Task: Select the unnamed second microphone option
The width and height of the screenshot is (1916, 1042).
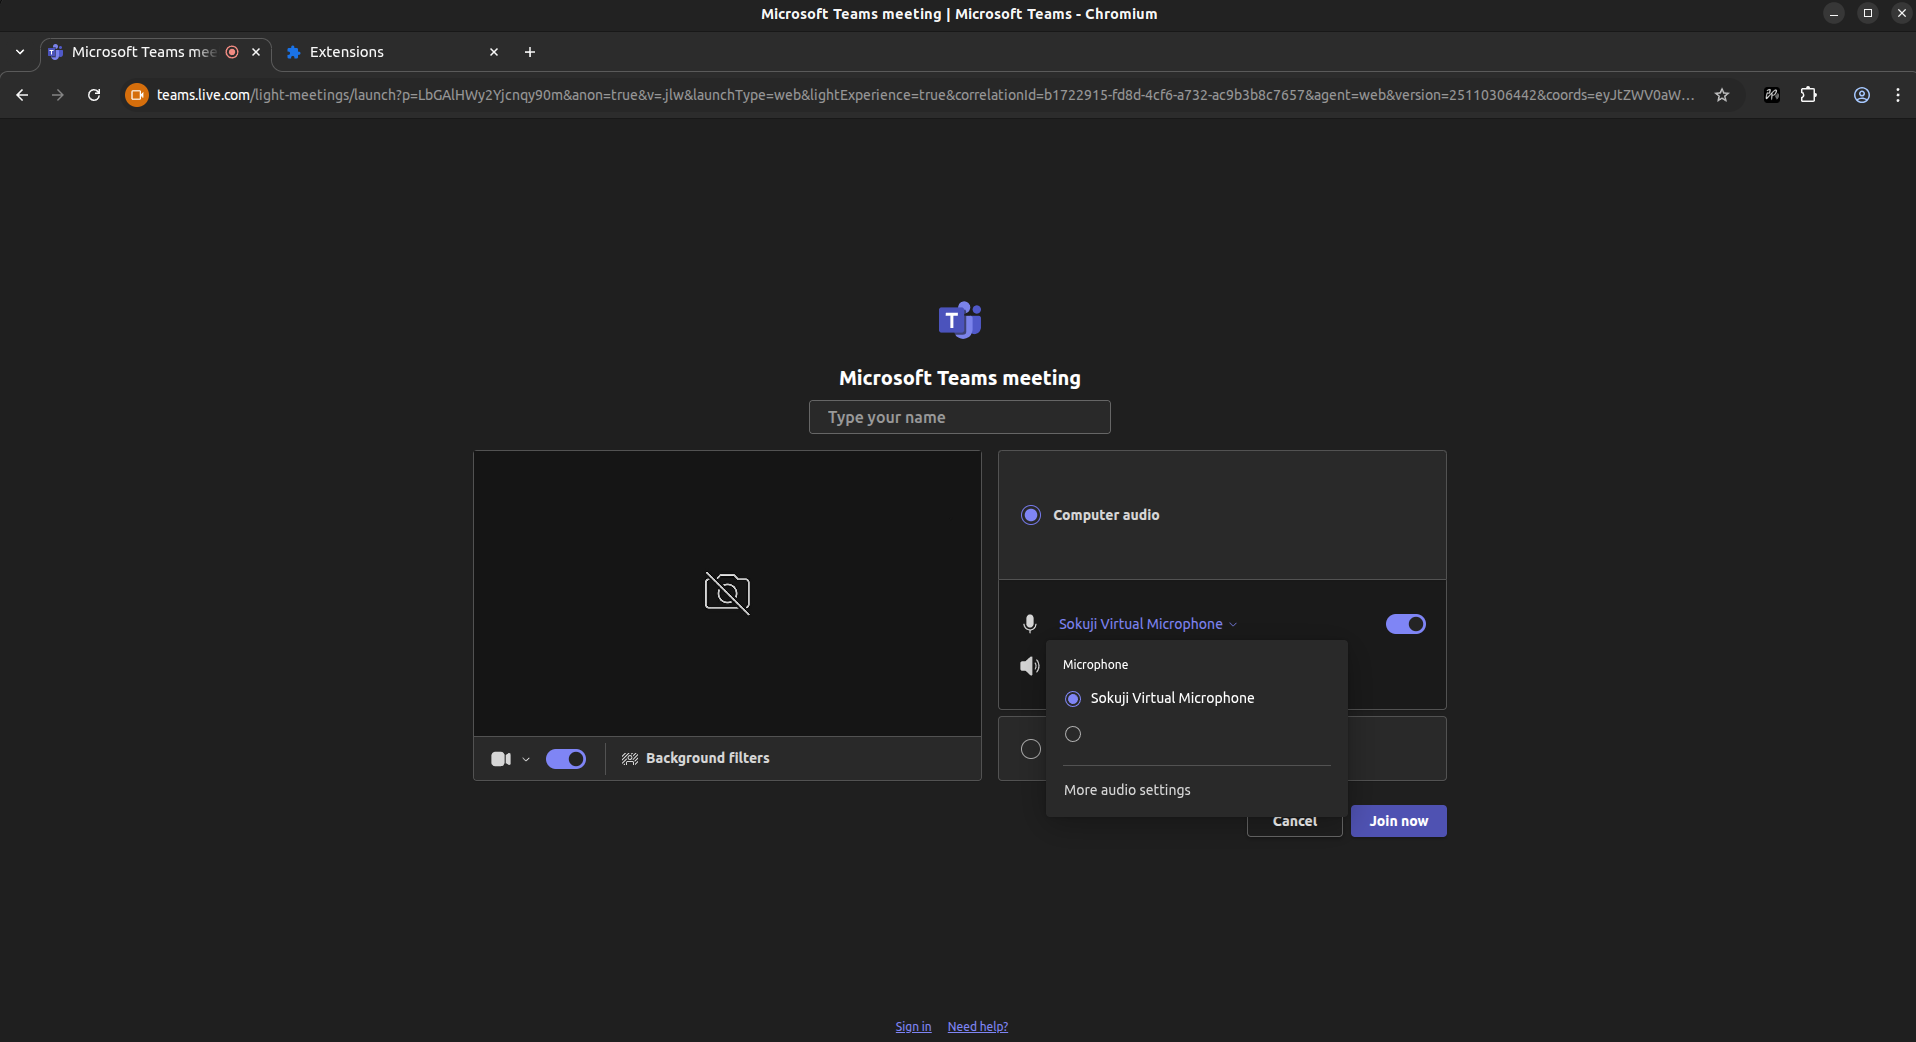Action: (x=1073, y=734)
